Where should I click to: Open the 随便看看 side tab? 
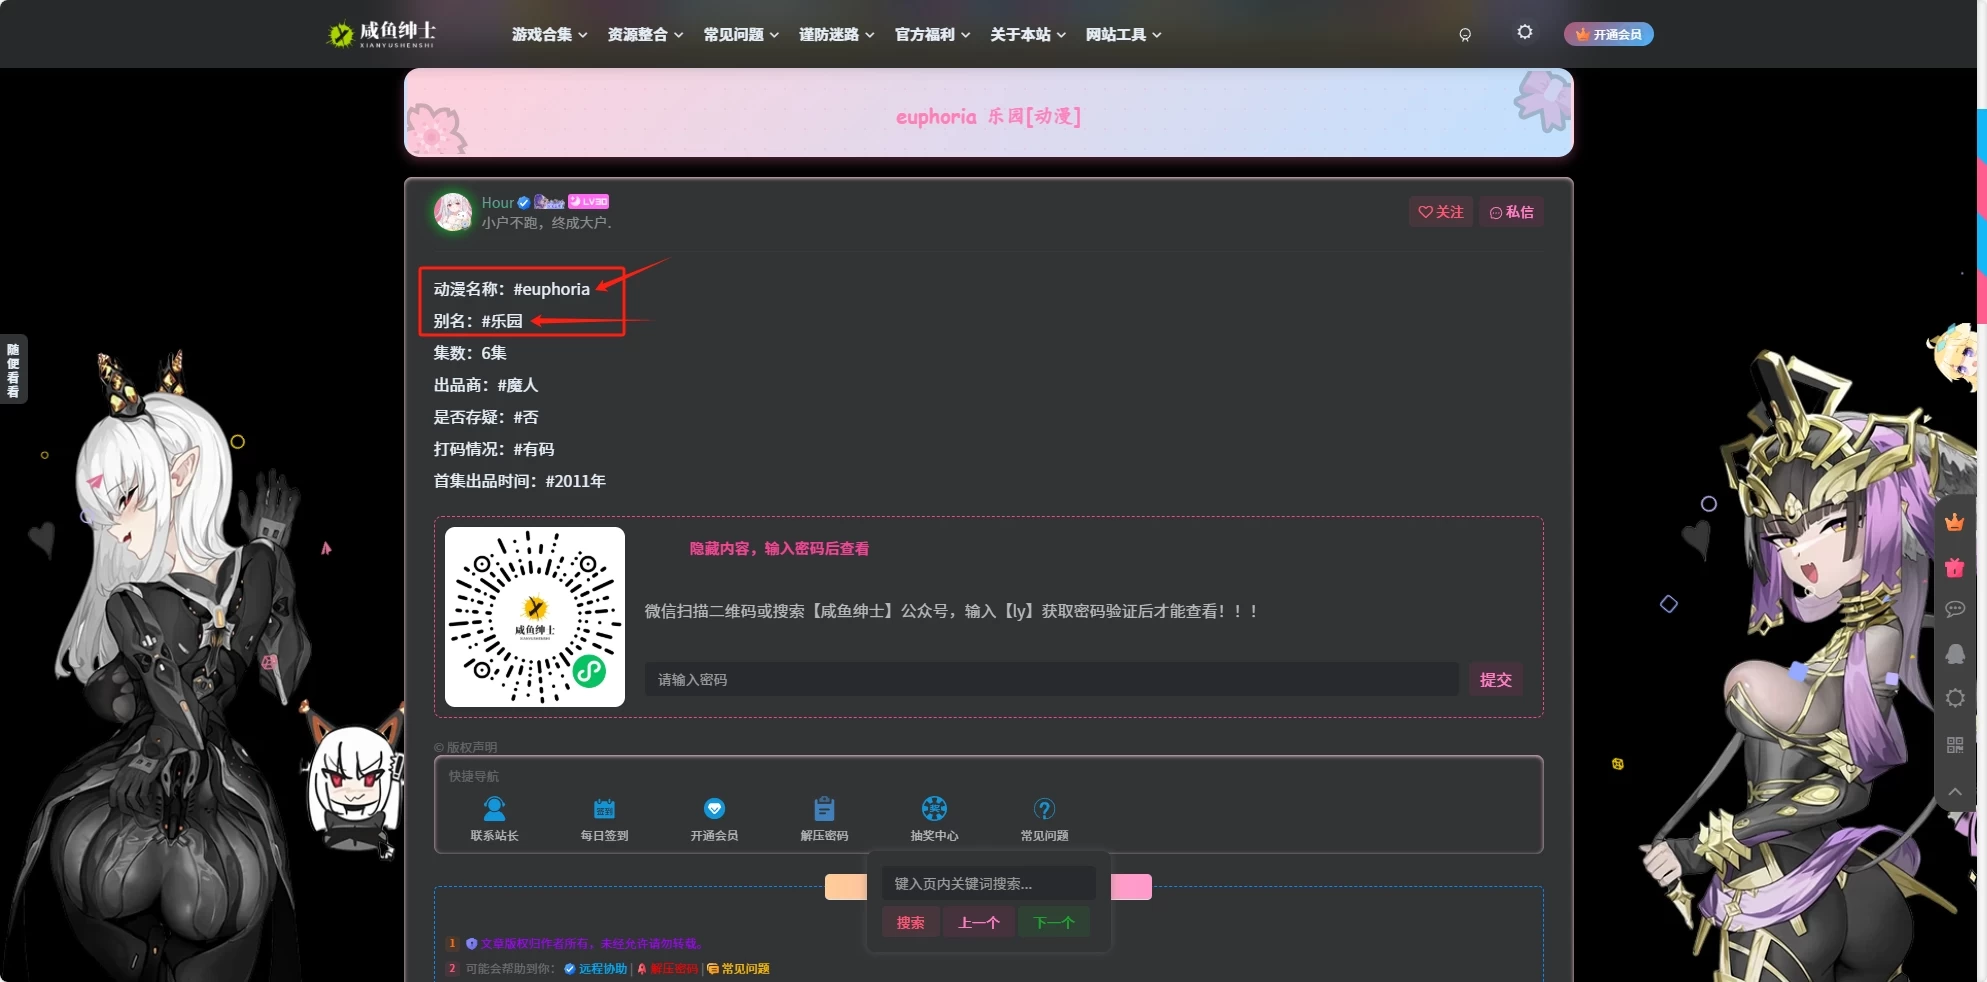pyautogui.click(x=13, y=369)
